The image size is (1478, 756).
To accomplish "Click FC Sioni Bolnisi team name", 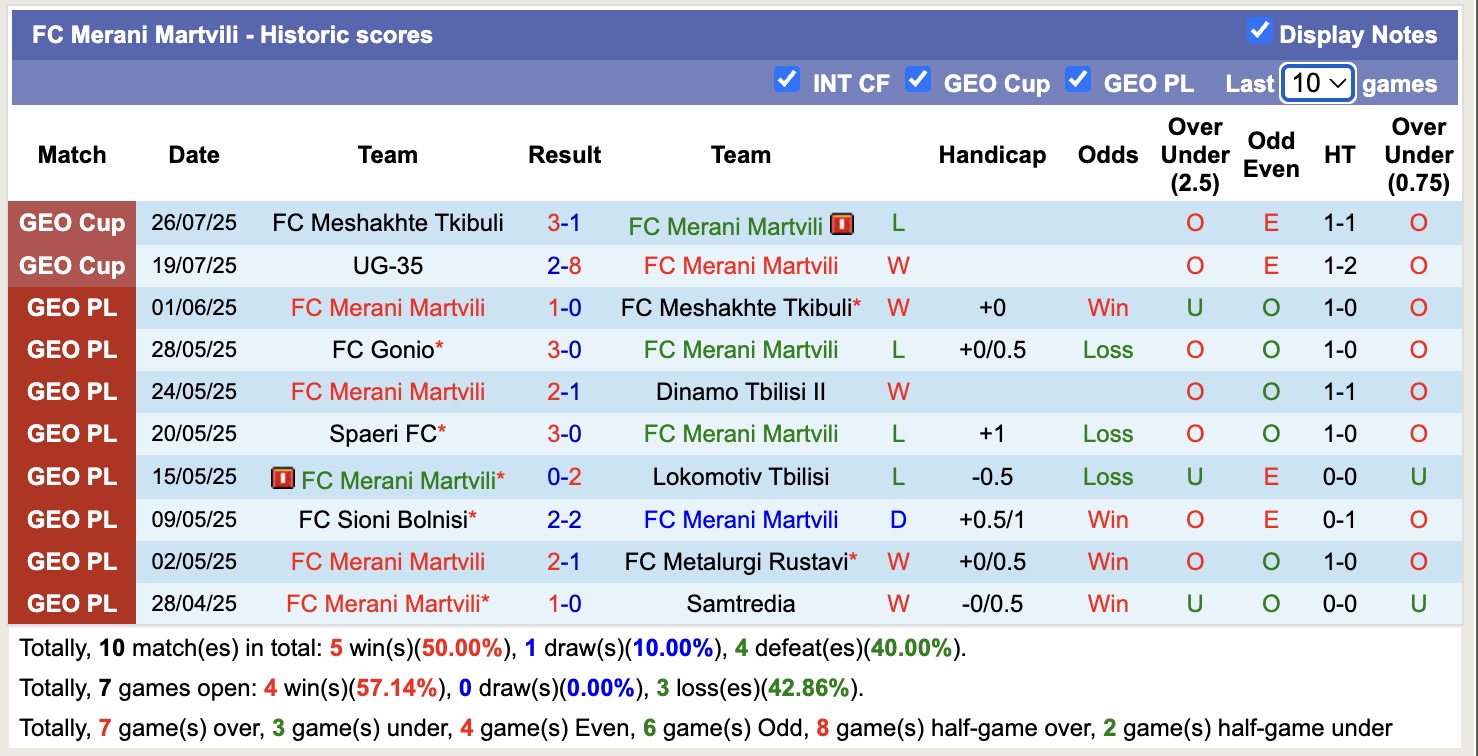I will [x=383, y=519].
